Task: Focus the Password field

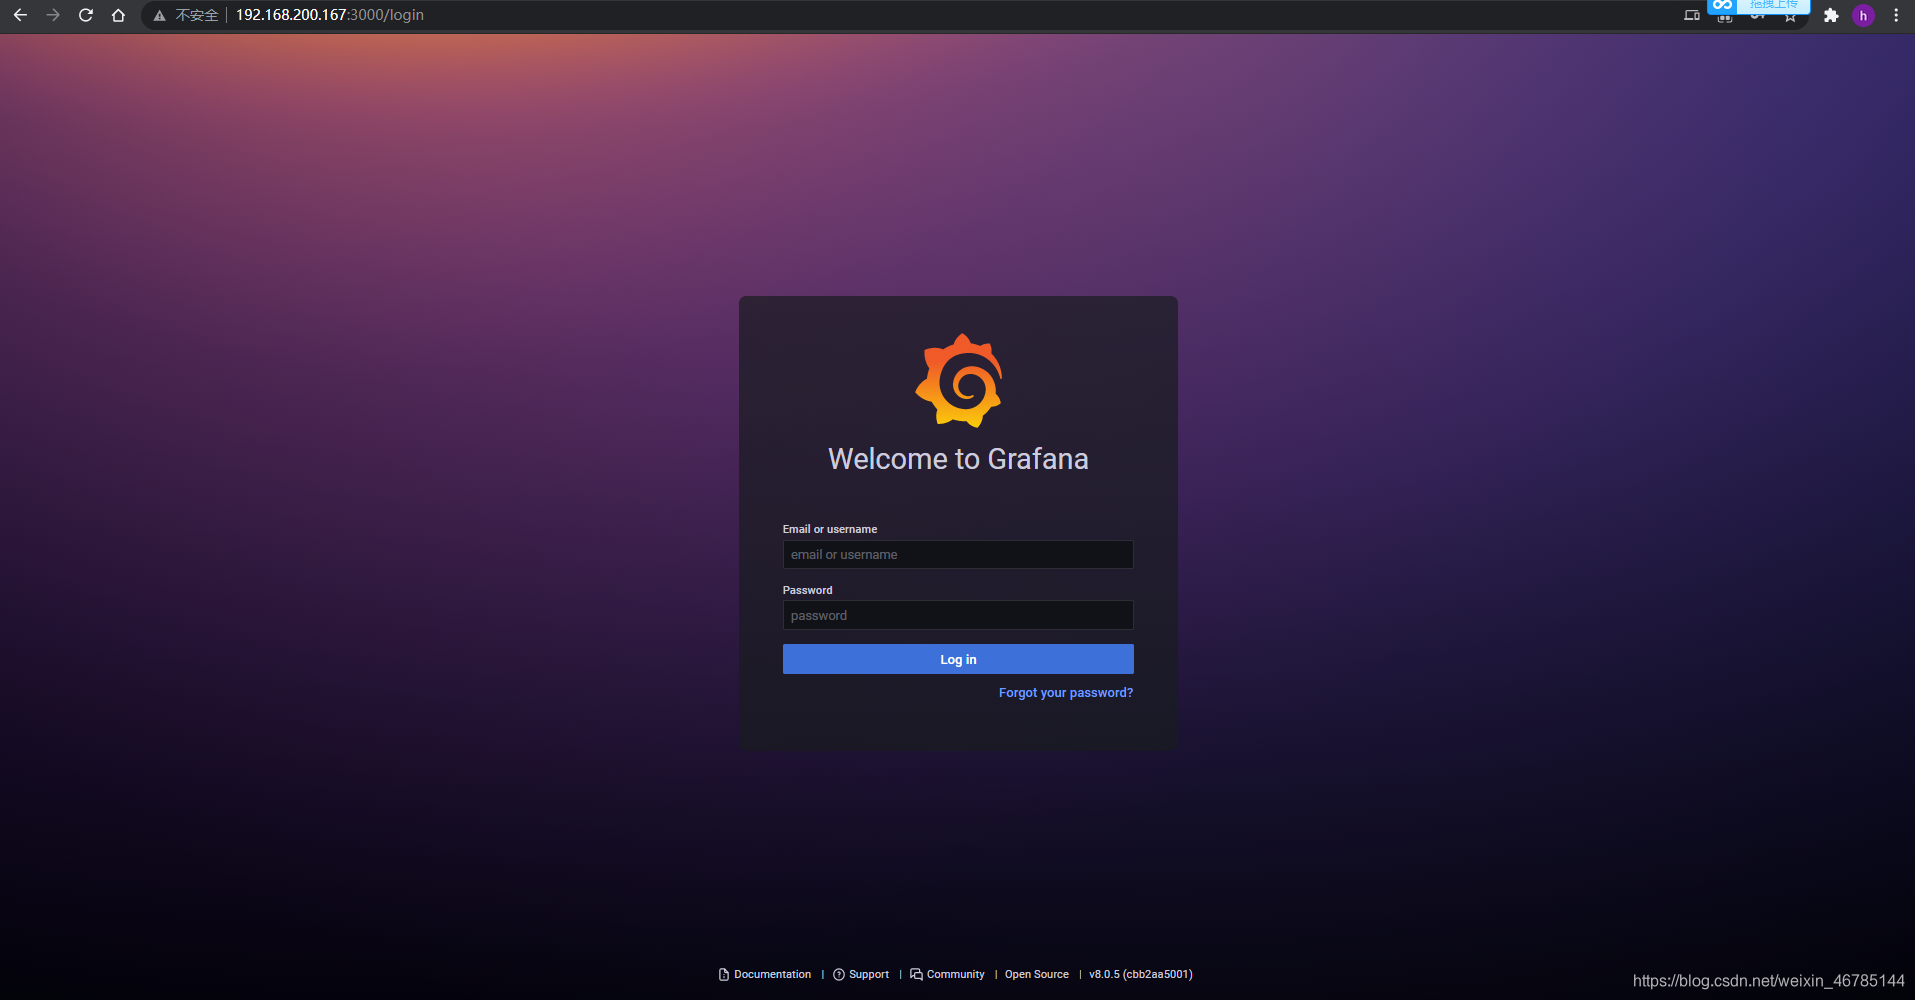Action: [958, 615]
